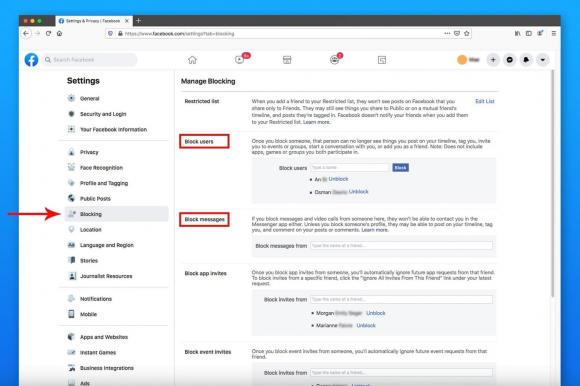The height and width of the screenshot is (386, 580).
Task: Toggle the Firefox sidebar icon
Action: [529, 33]
